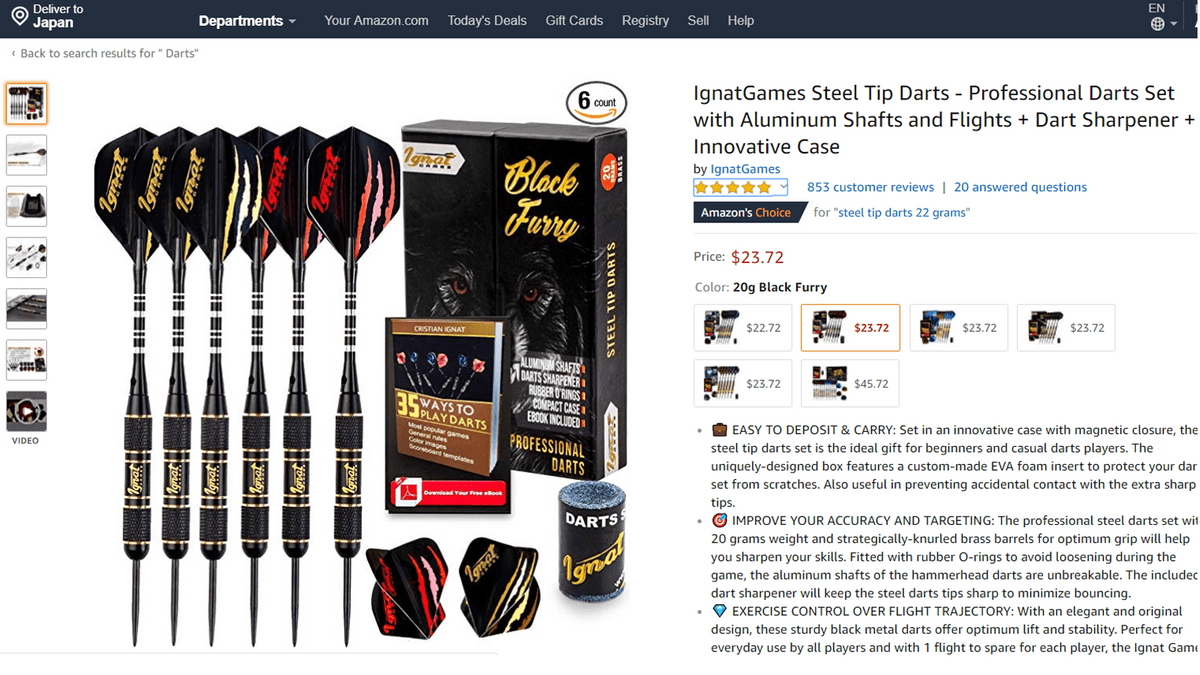1200x675 pixels.
Task: Open the star ratings breakdown arrow
Action: click(782, 187)
